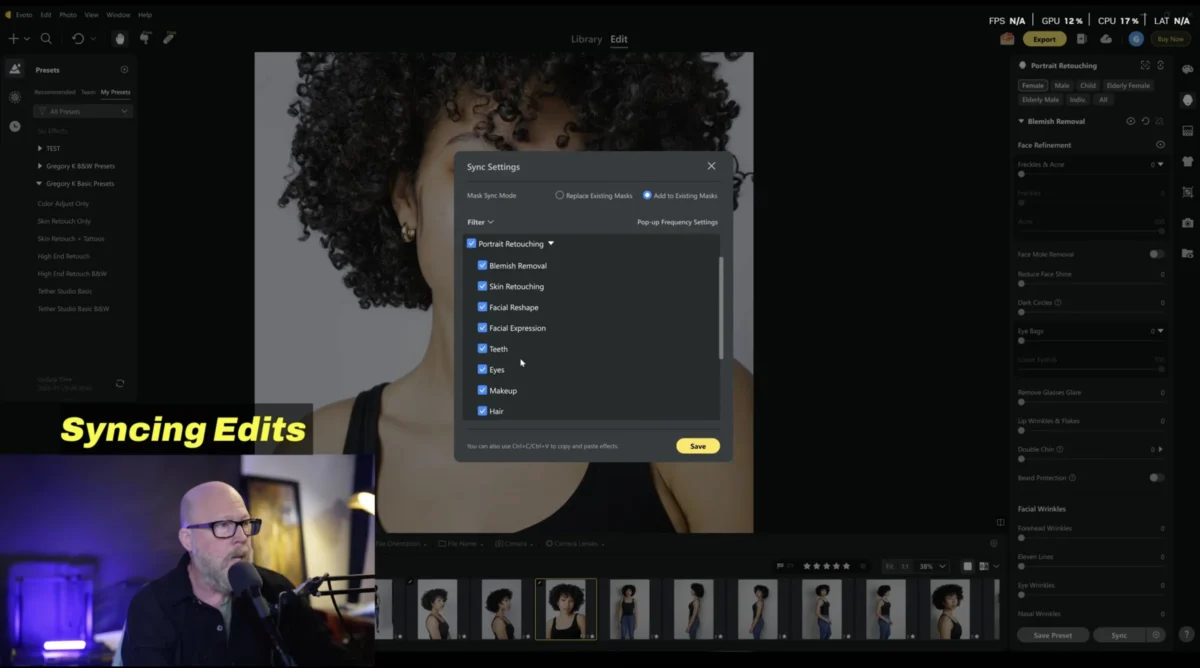Select Add to Existing Masks radio
1200x668 pixels.
point(647,195)
